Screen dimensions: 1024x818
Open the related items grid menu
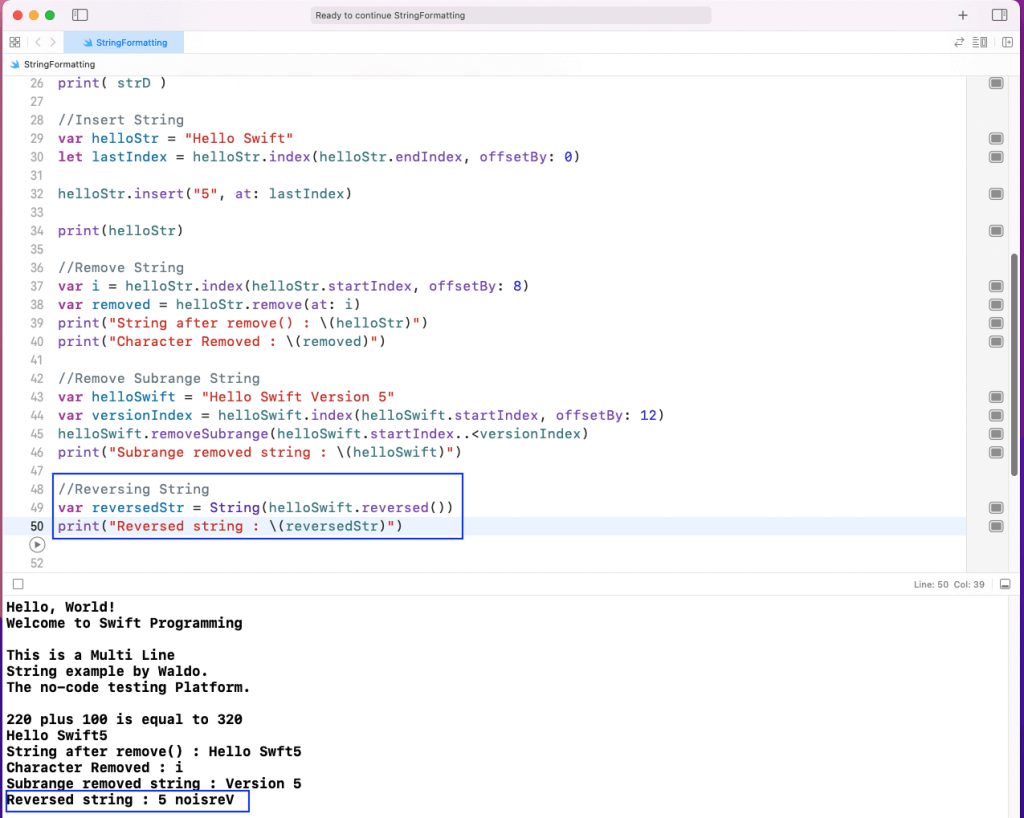(x=14, y=42)
